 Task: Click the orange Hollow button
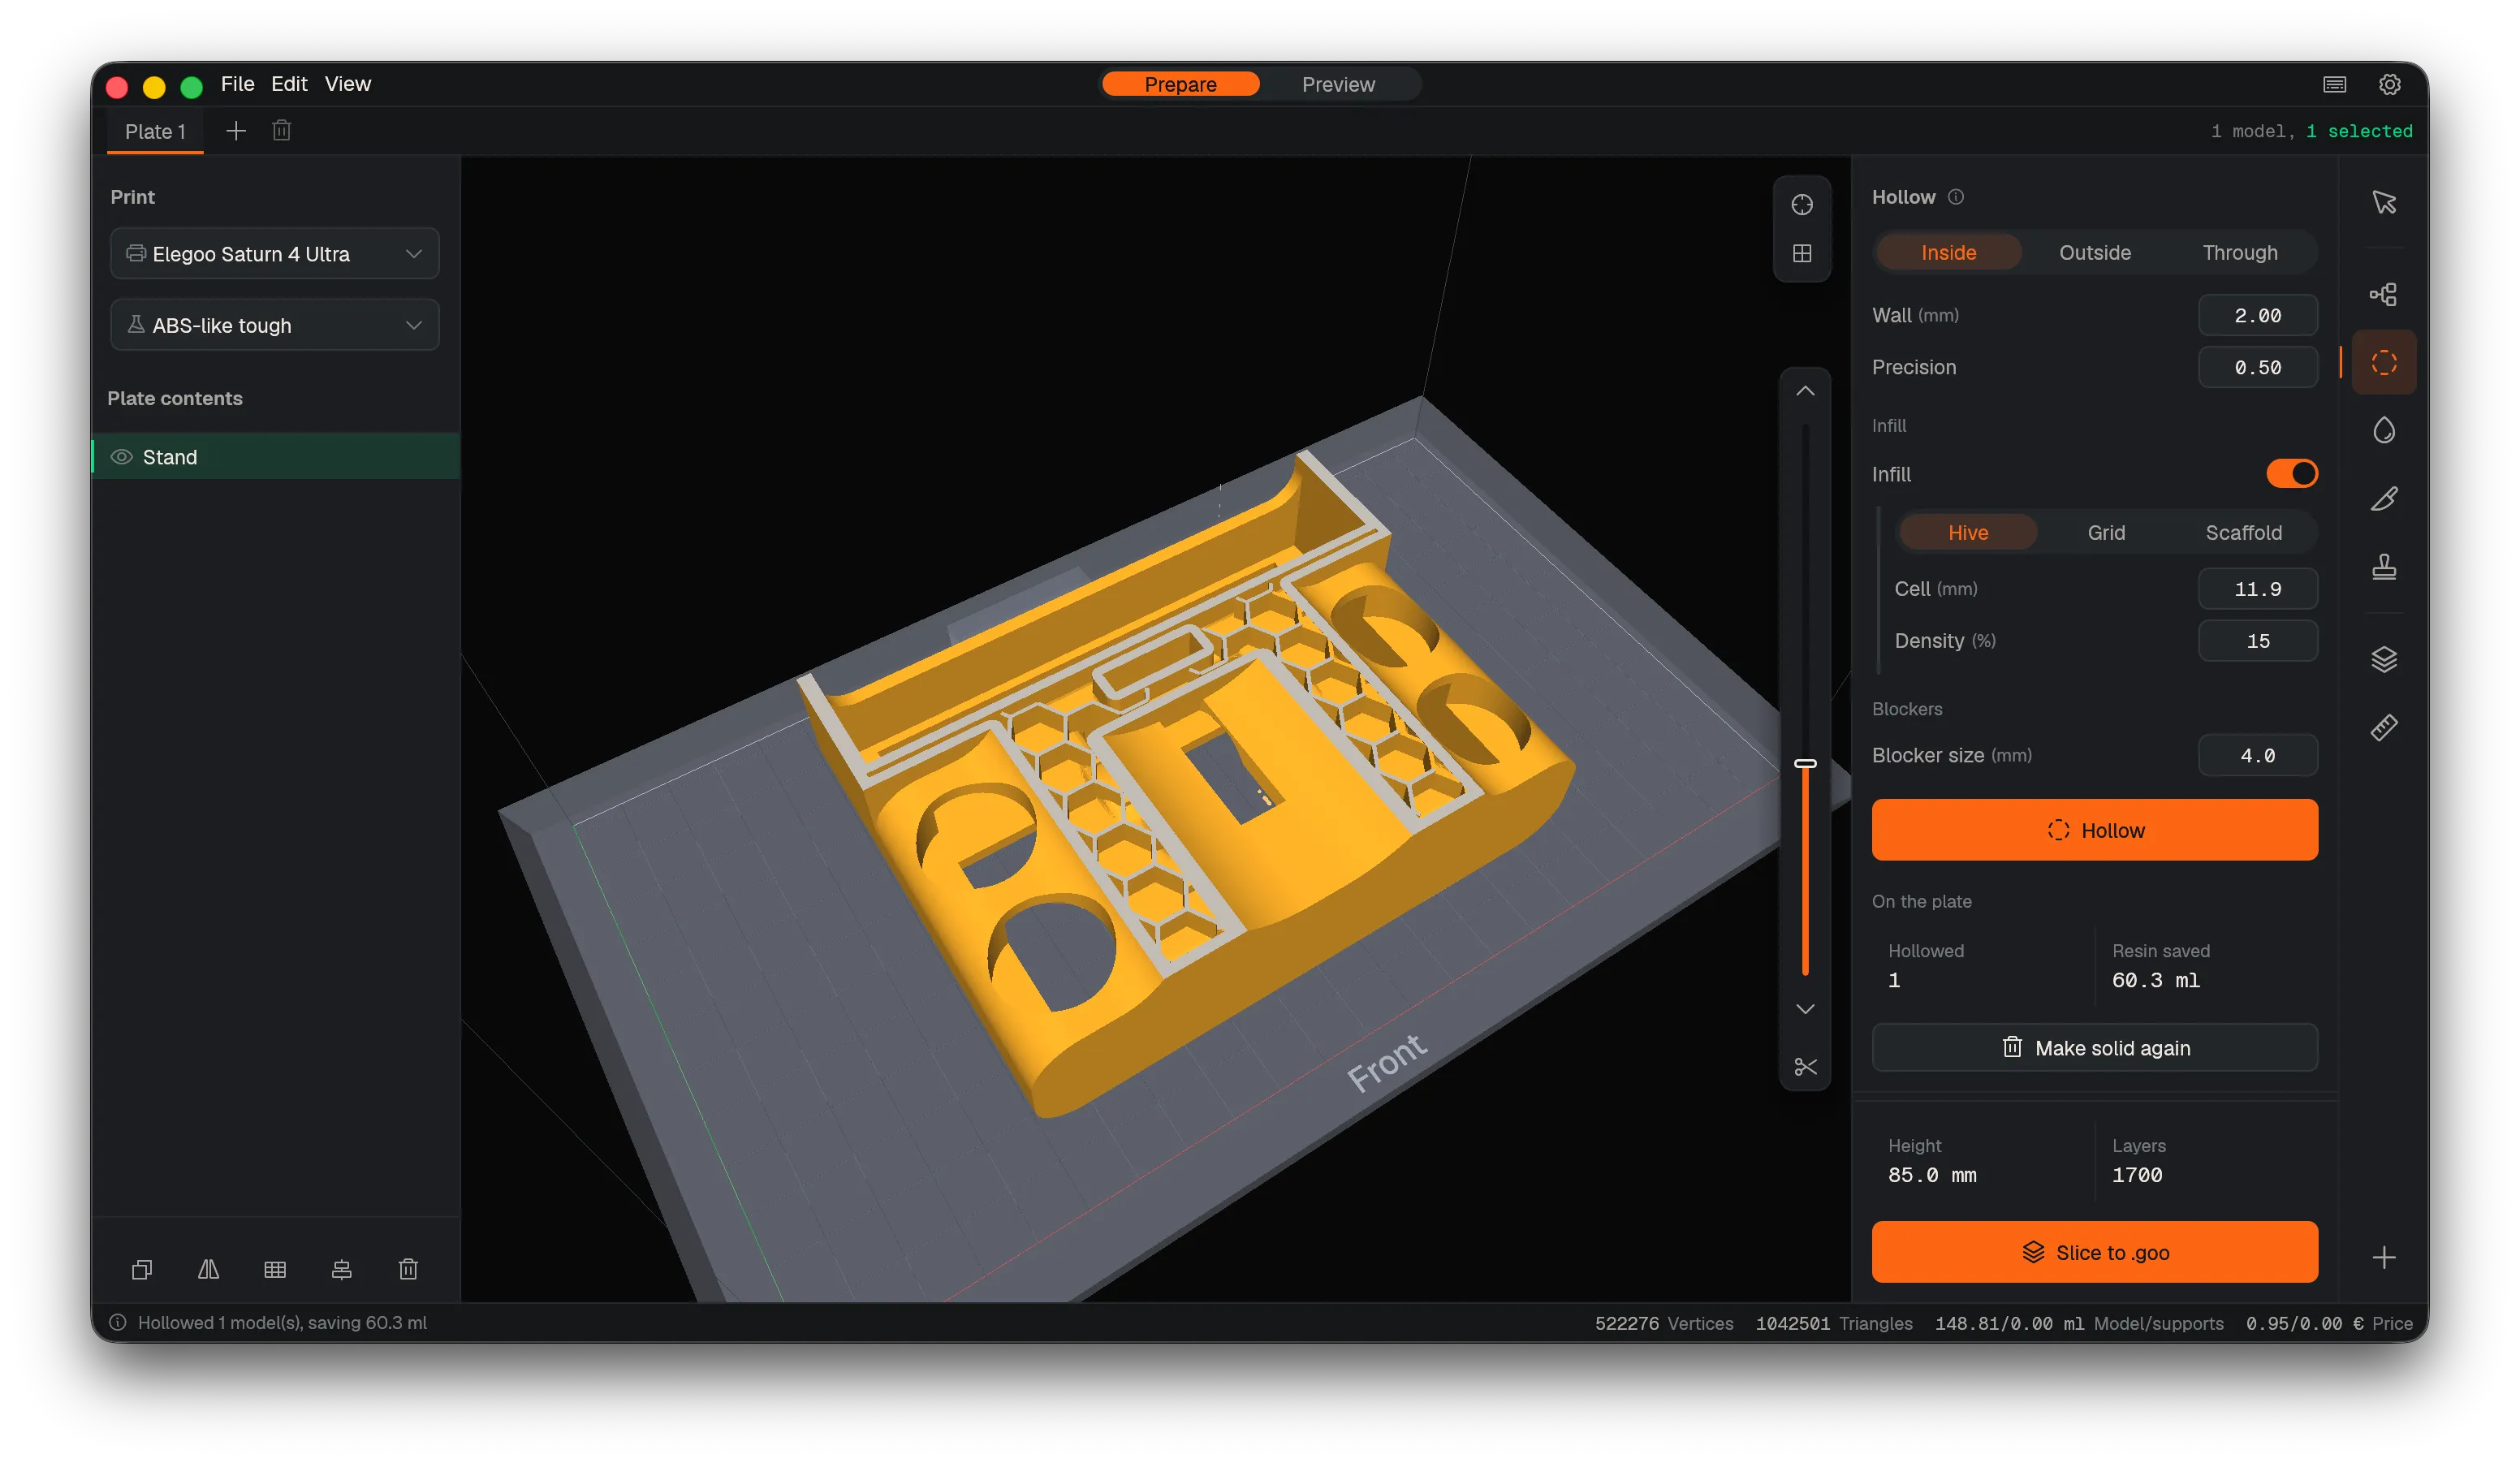tap(2094, 830)
